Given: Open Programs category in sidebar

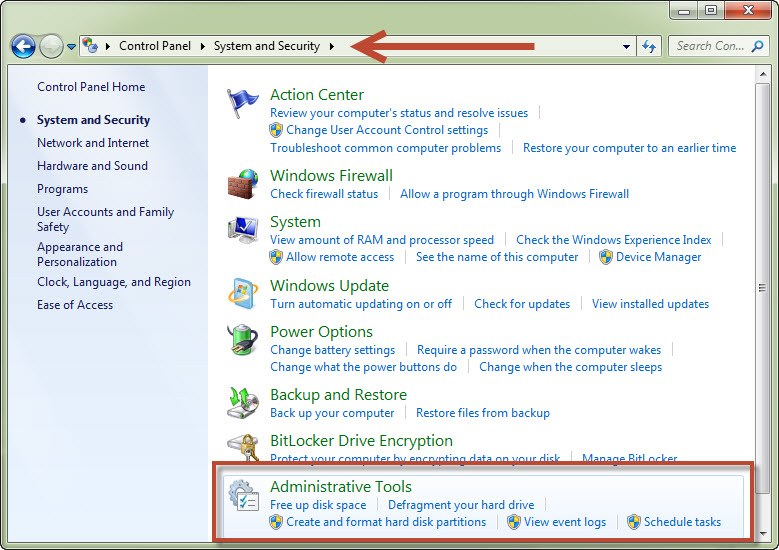Looking at the screenshot, I should tap(63, 189).
